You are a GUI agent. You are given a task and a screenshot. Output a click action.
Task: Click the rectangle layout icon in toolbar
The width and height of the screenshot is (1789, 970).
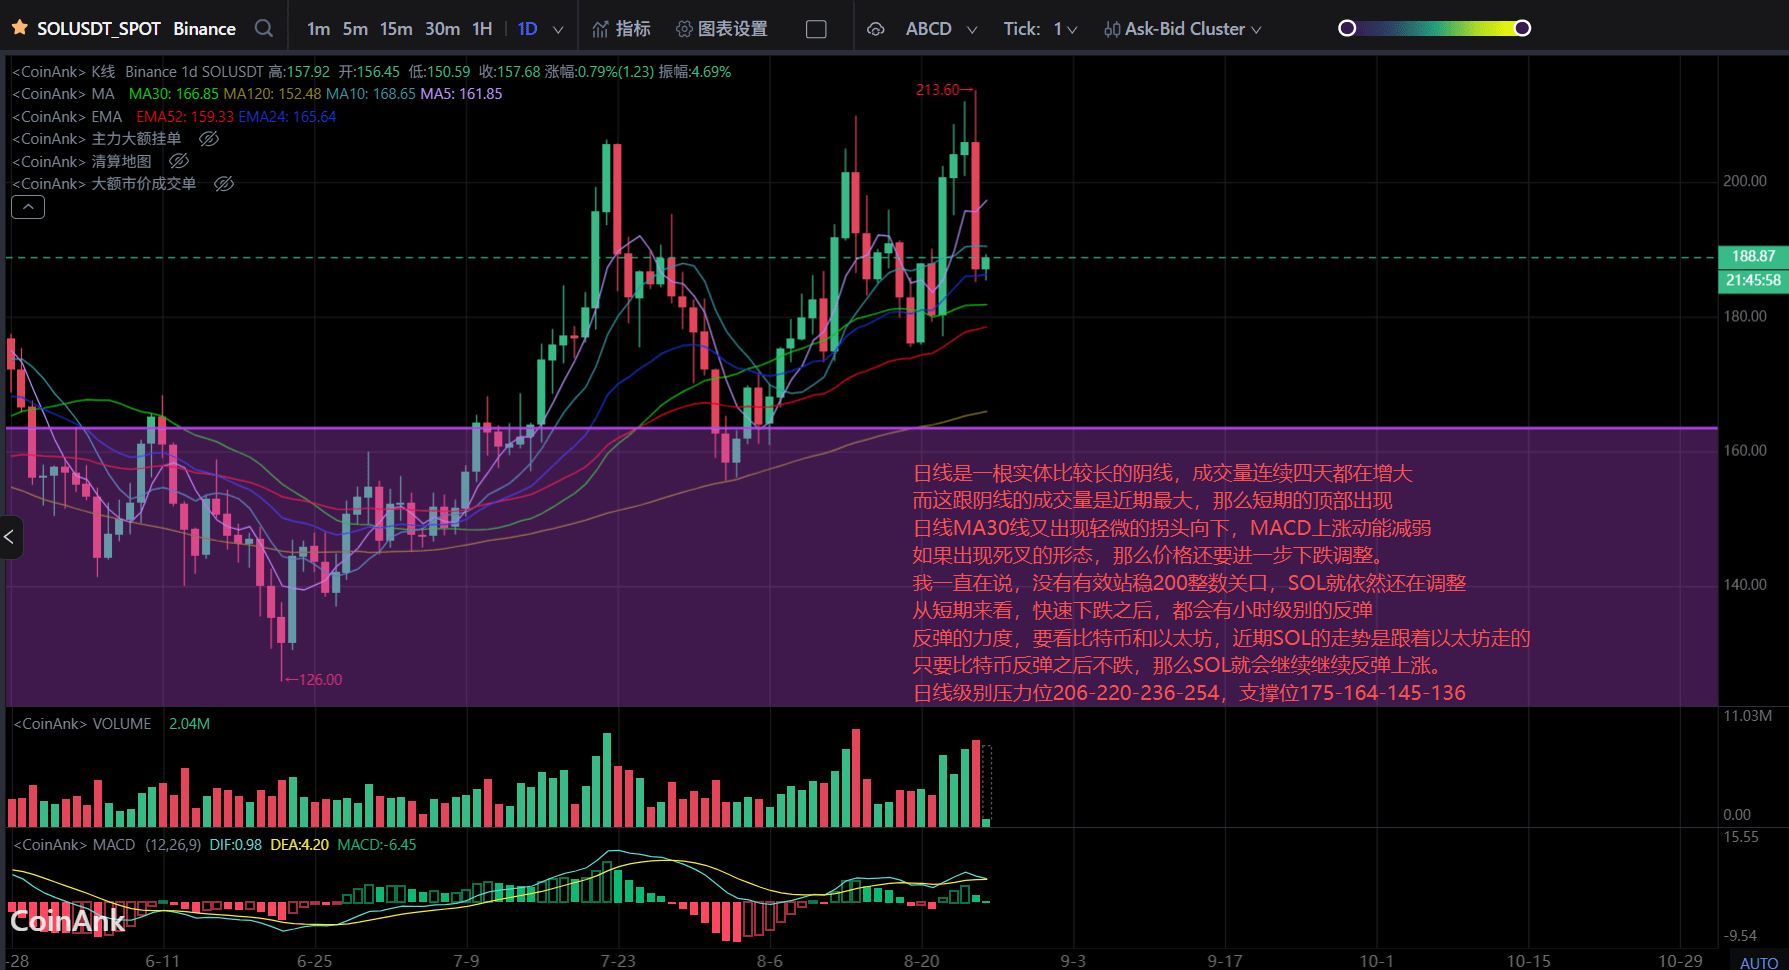tap(816, 29)
